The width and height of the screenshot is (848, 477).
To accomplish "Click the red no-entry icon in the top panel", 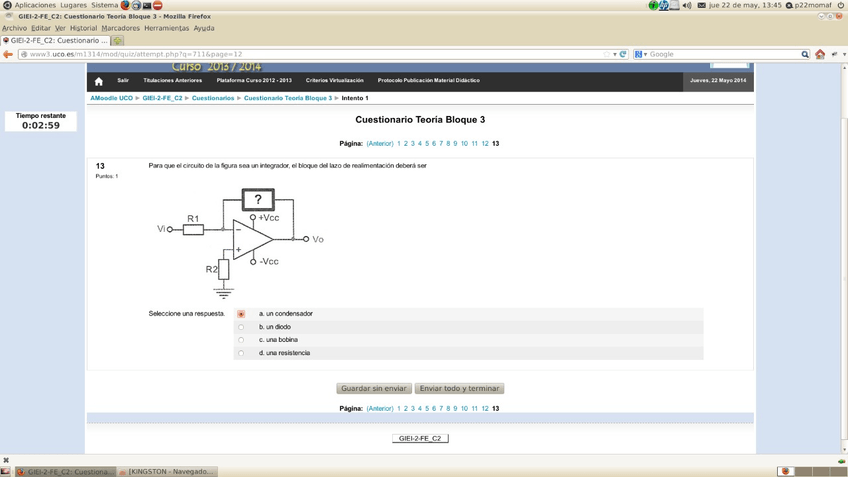I will pyautogui.click(x=157, y=5).
